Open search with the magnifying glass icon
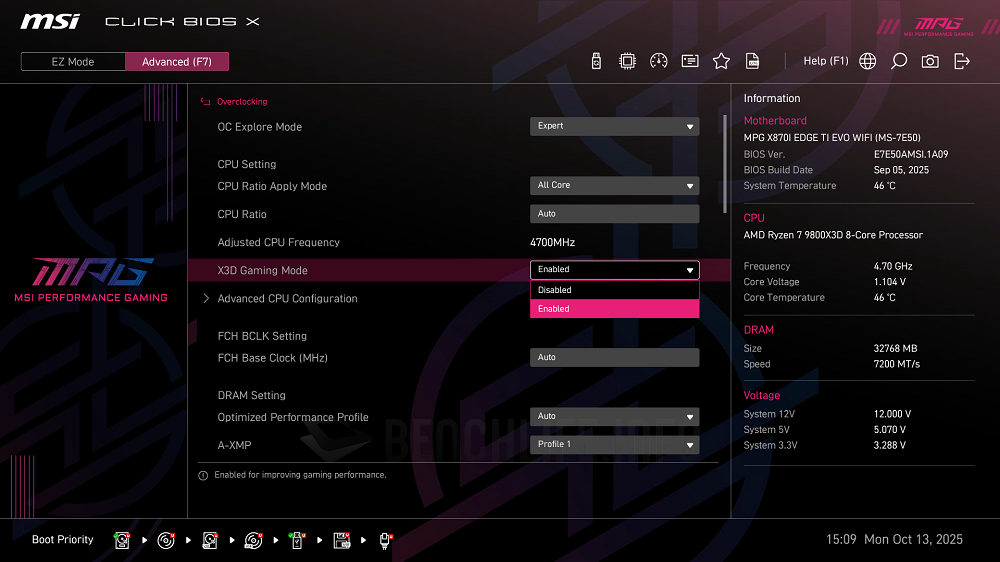Screen dimensions: 1000x562 click(899, 61)
